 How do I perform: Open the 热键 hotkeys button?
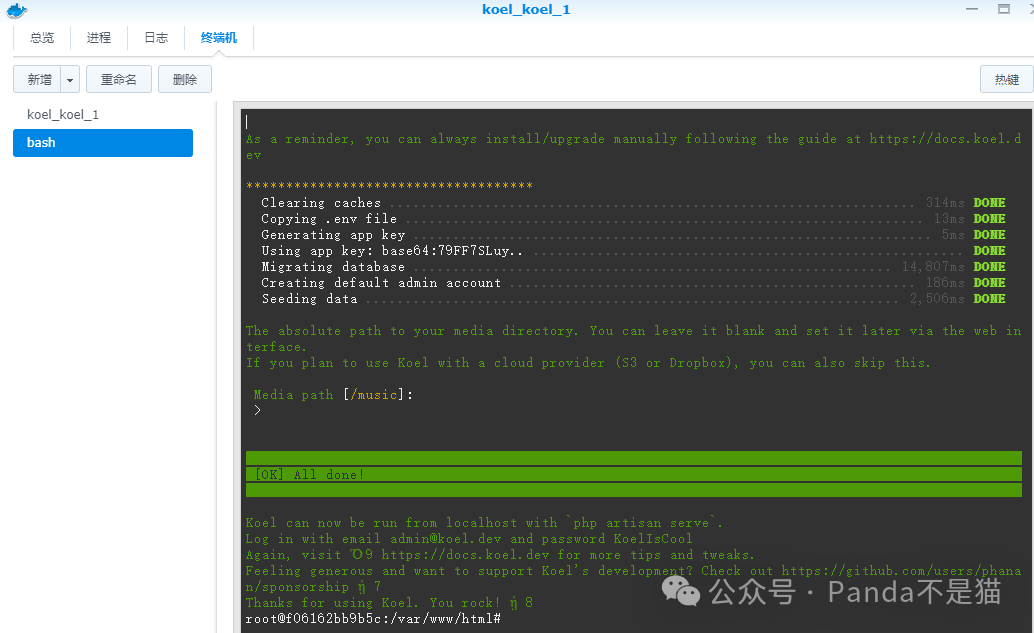[x=1006, y=79]
